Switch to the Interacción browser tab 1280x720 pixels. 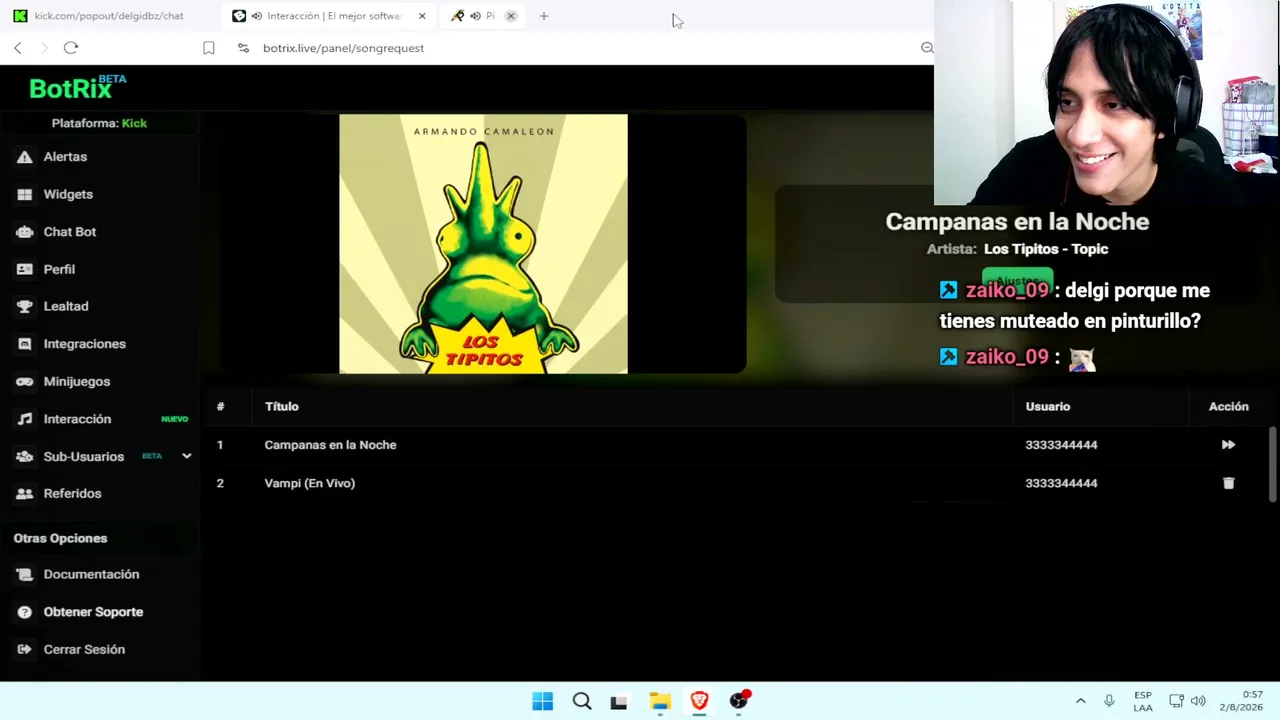pos(329,16)
